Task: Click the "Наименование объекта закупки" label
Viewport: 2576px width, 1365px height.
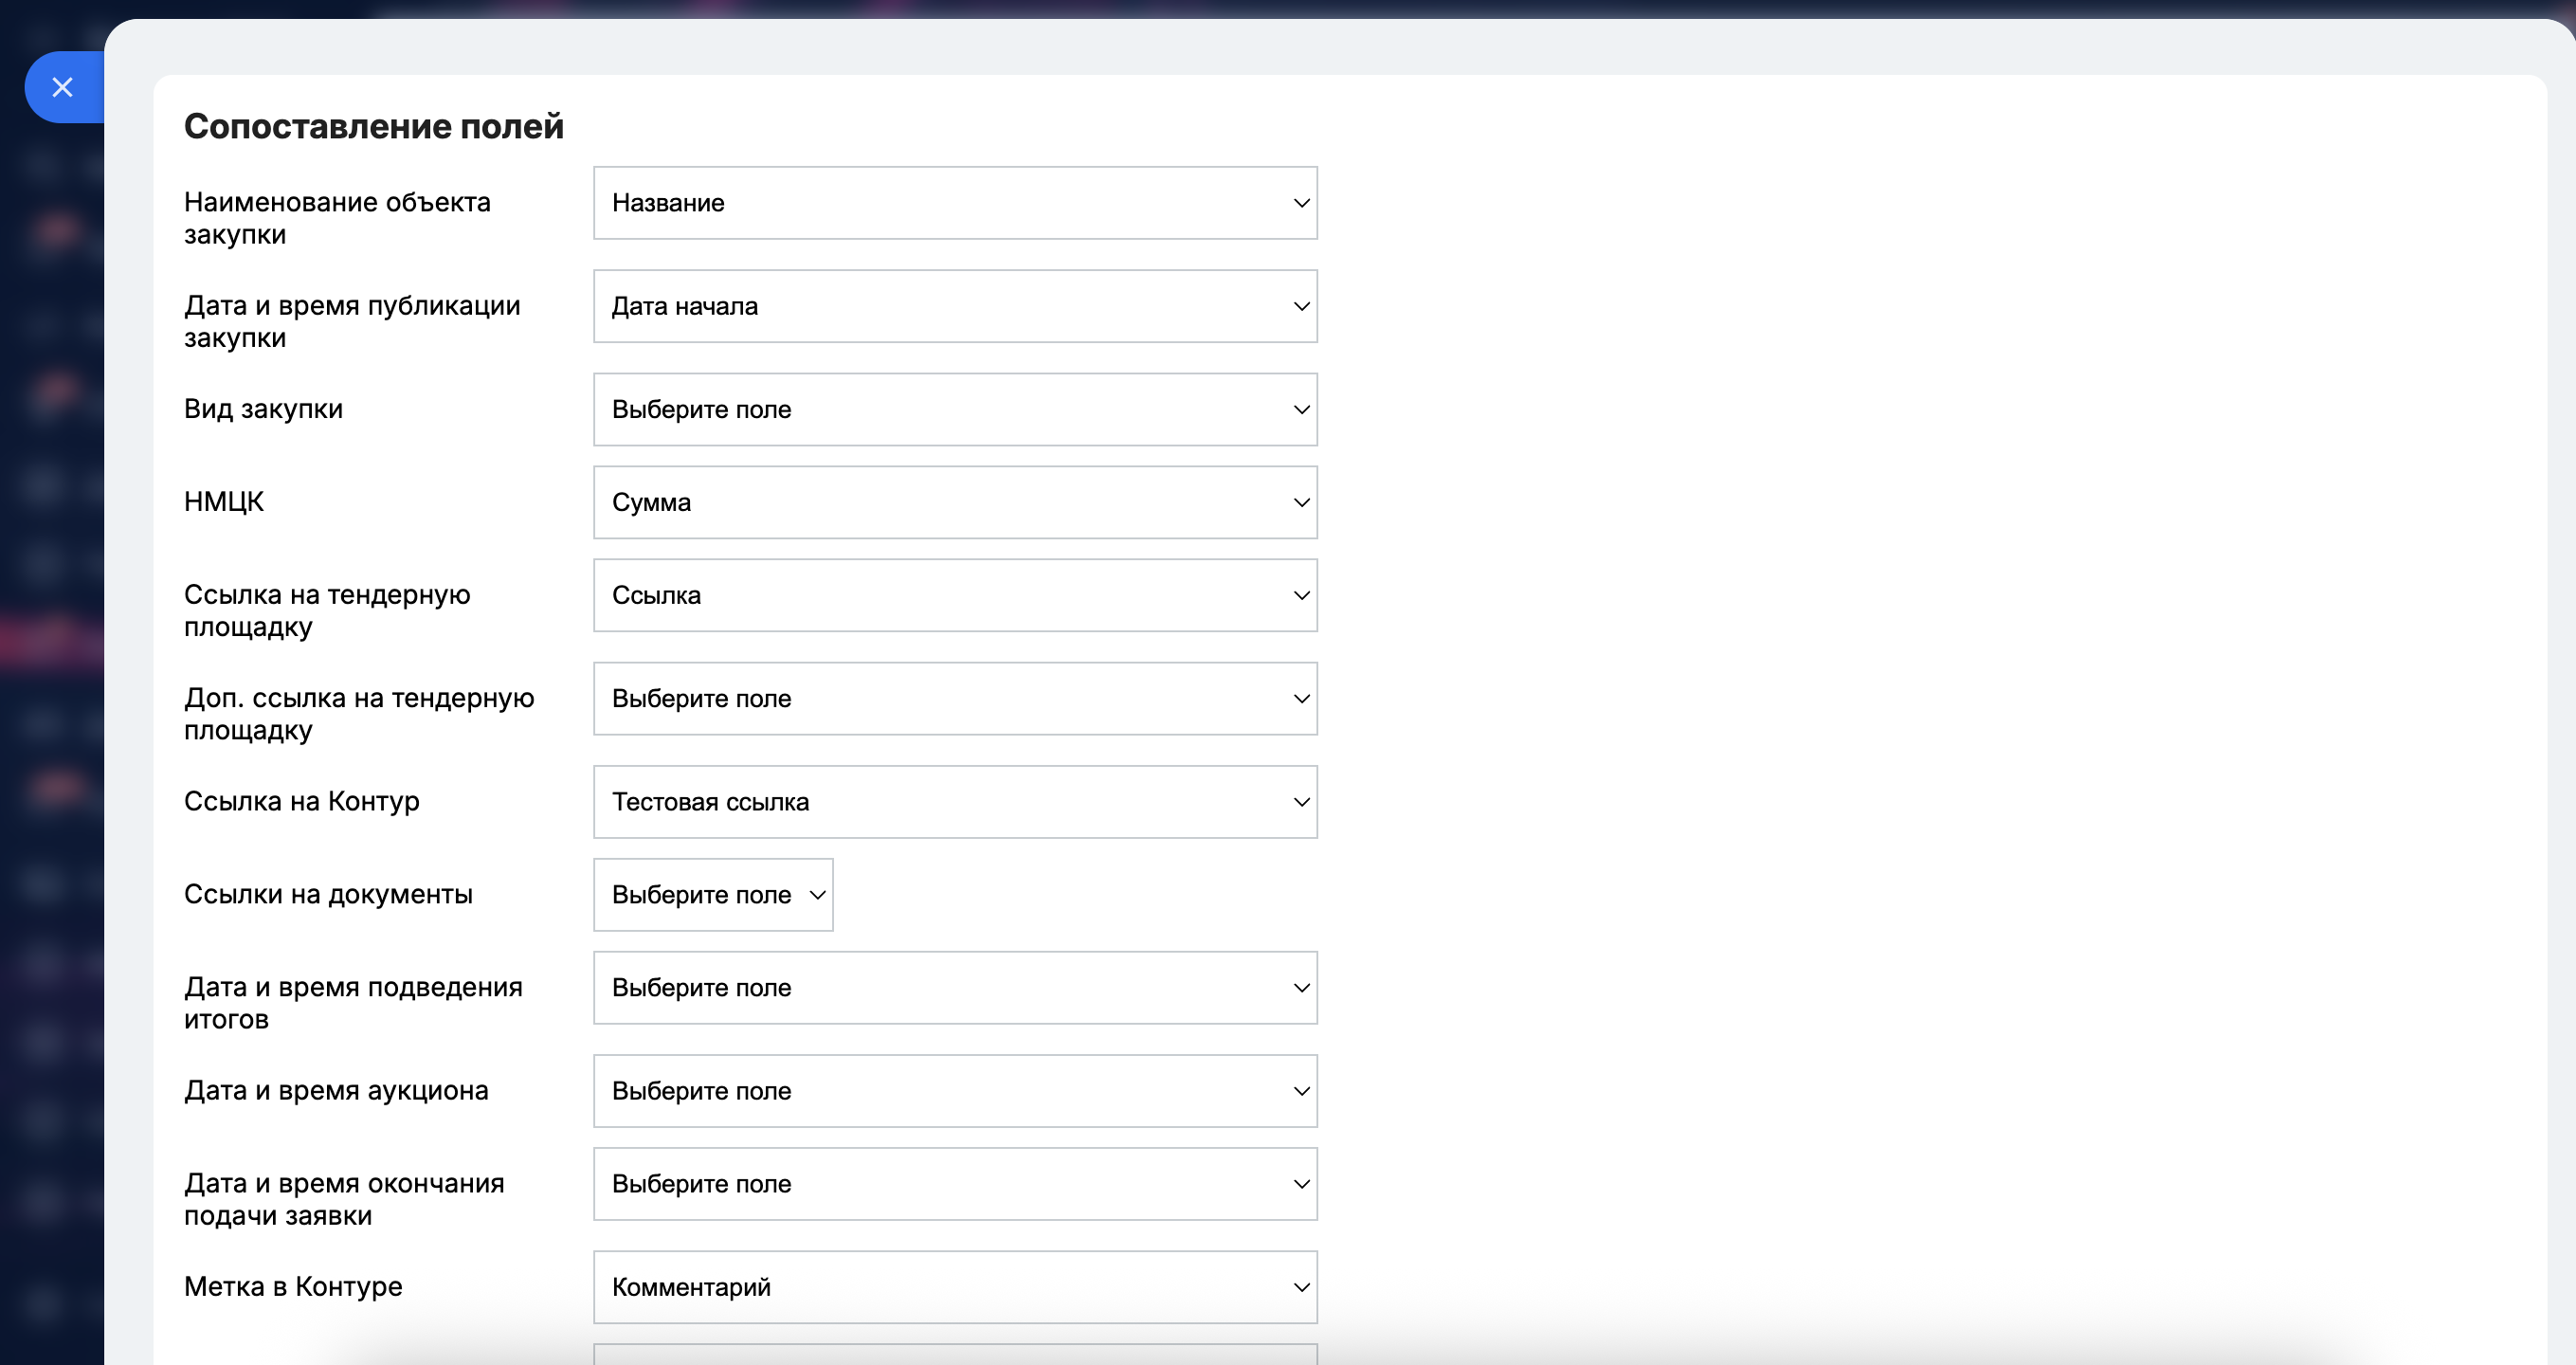Action: (x=337, y=218)
